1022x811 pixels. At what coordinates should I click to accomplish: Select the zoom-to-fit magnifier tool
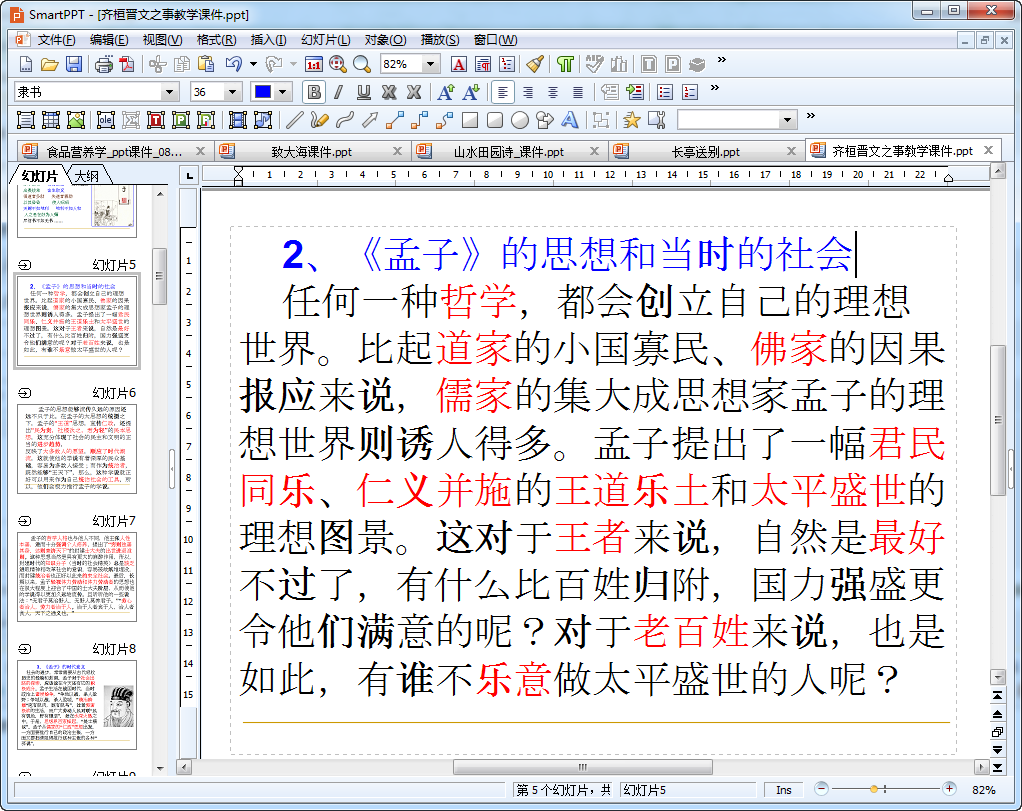[338, 64]
